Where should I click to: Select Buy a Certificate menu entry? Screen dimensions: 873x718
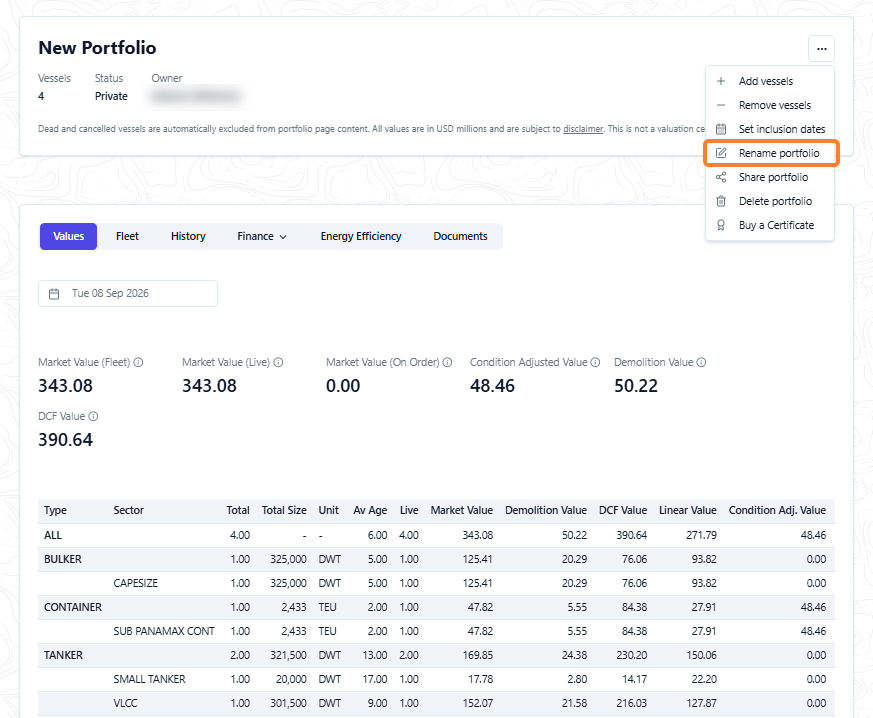pos(770,225)
